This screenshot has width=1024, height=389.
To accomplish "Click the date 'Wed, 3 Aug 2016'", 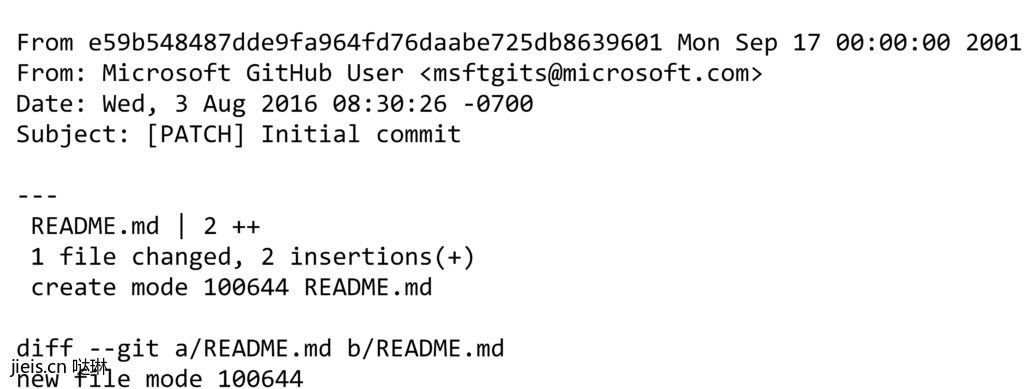I will pyautogui.click(x=210, y=104).
